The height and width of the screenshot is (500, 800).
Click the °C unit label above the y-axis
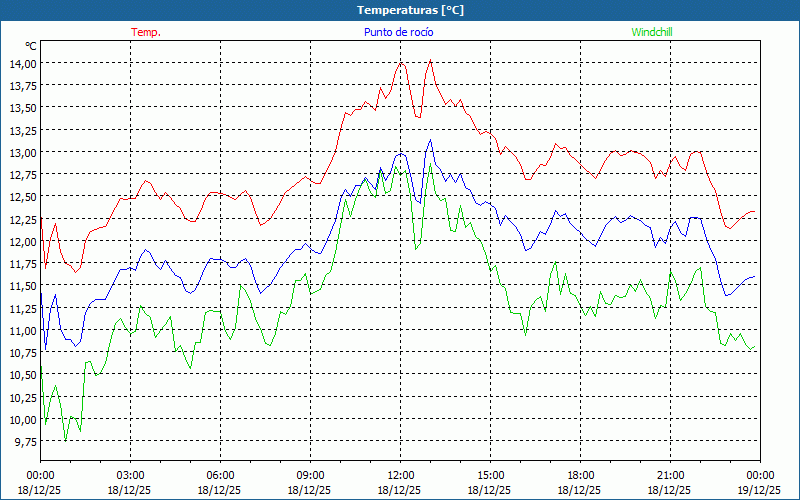tap(31, 46)
